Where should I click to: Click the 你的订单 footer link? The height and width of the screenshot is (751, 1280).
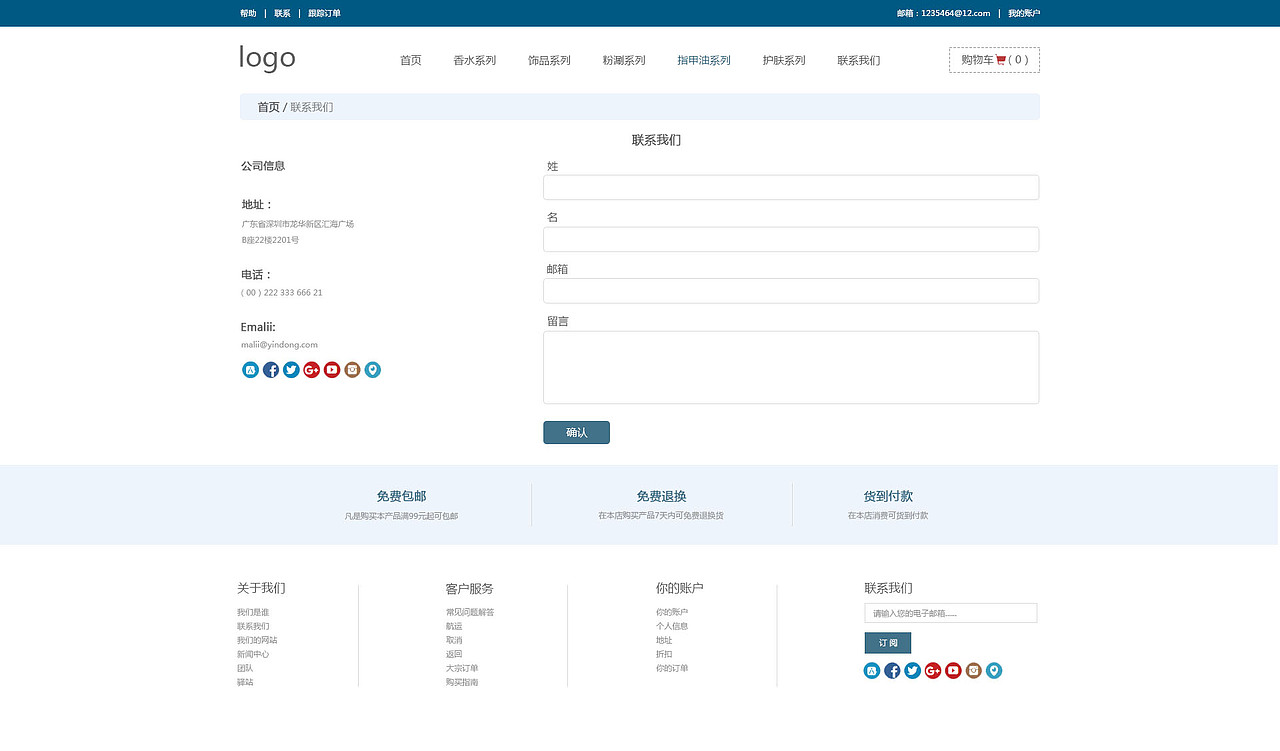[x=672, y=668]
